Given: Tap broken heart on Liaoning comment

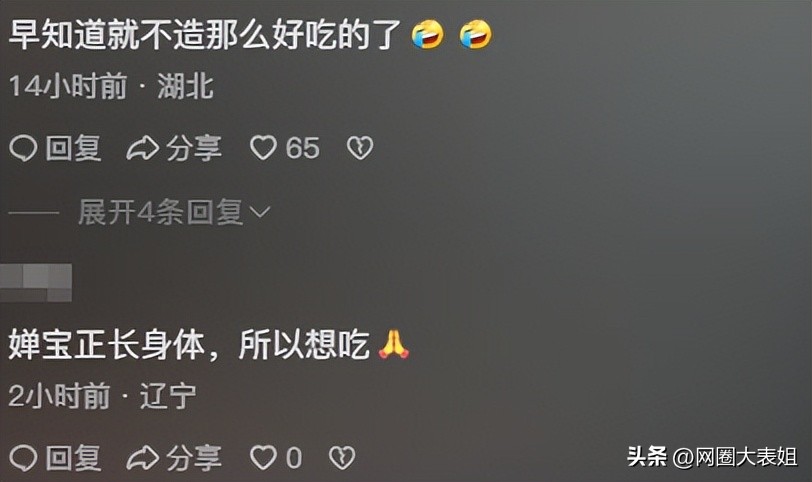Looking at the screenshot, I should coord(342,458).
